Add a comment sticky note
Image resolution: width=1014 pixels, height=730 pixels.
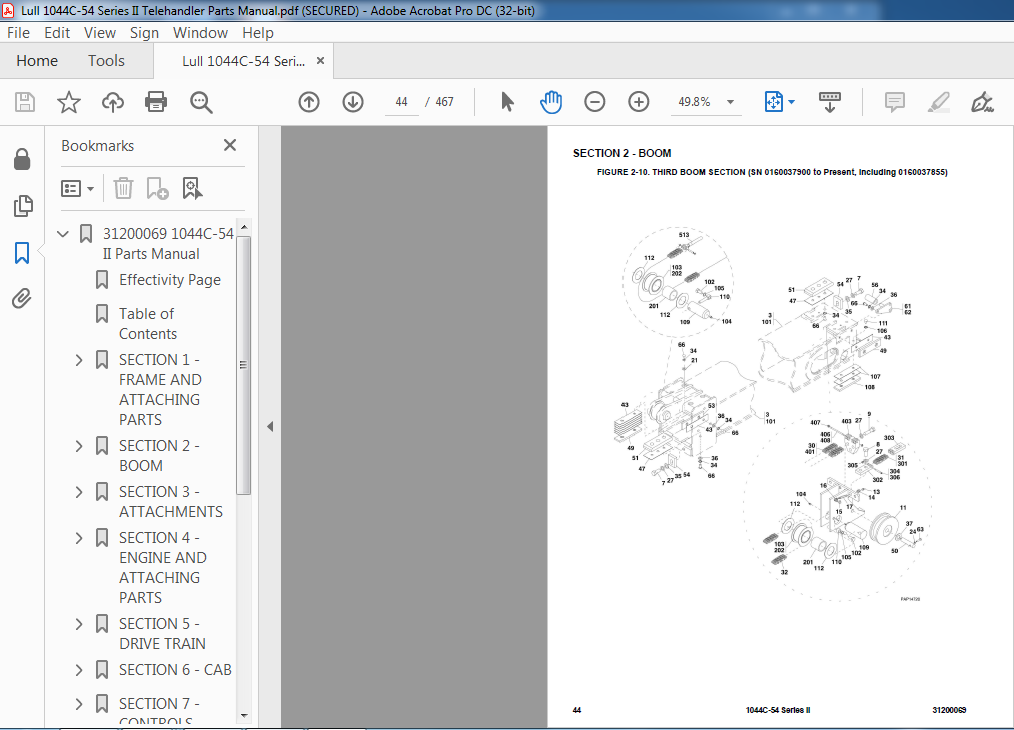coord(894,102)
